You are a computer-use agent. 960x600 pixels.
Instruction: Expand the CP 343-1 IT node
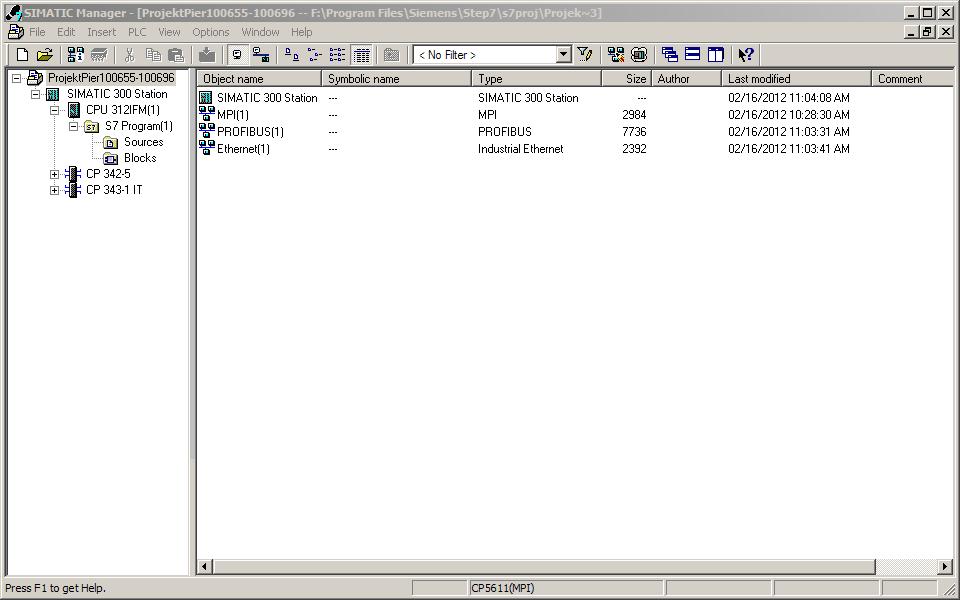[54, 190]
